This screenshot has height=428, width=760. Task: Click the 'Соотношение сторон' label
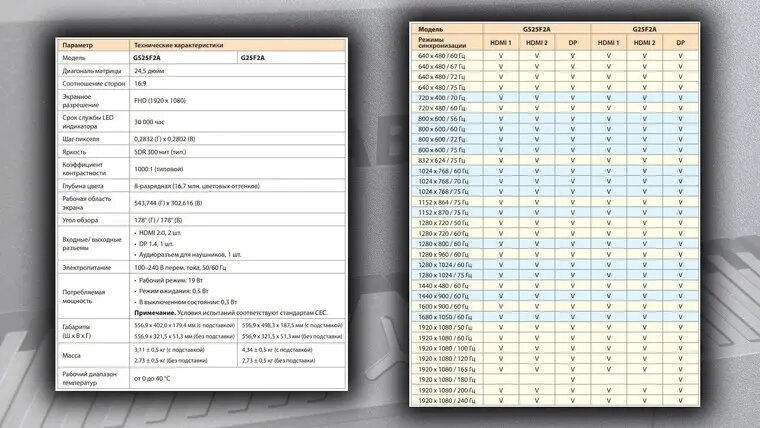click(94, 83)
